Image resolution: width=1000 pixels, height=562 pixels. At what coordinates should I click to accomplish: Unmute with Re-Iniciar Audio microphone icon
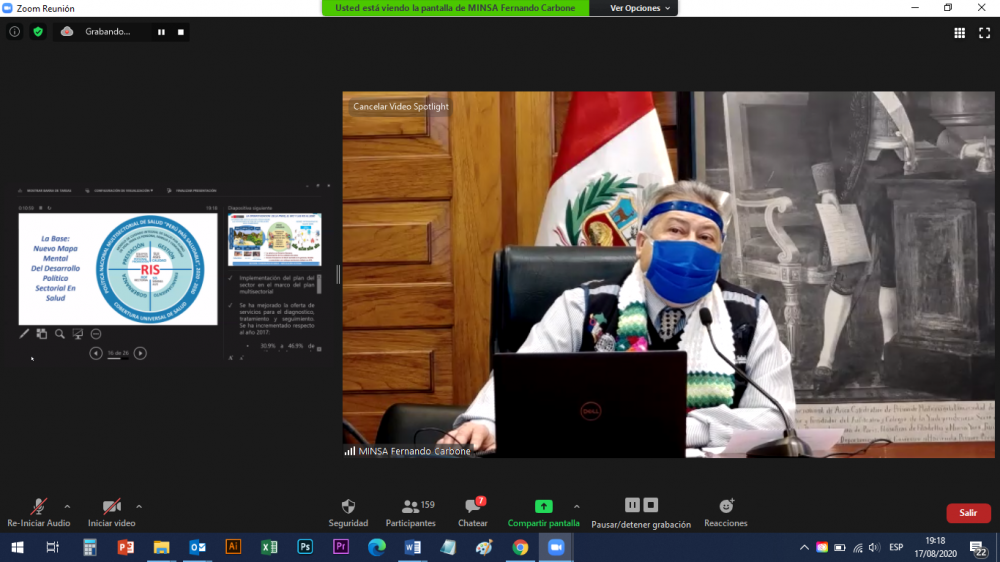[39, 507]
